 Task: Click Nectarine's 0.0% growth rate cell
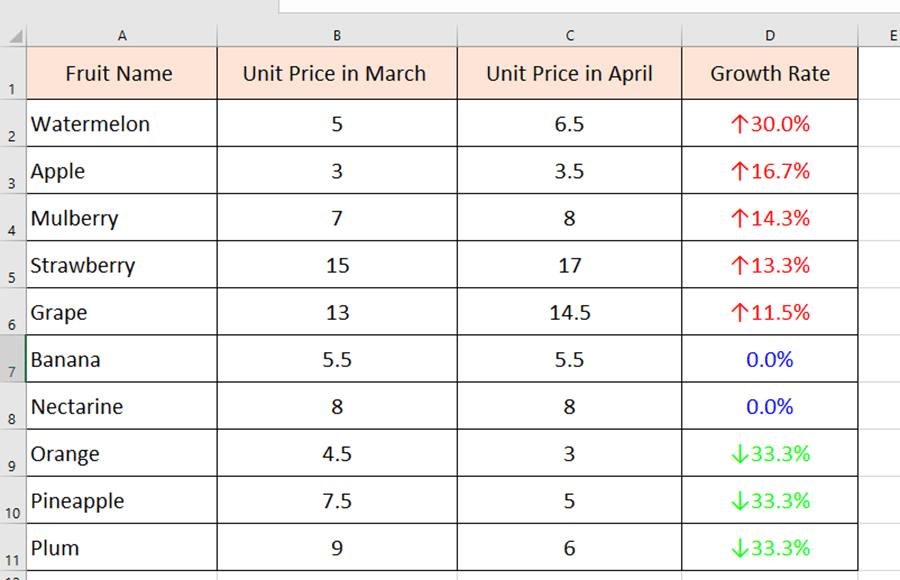tap(770, 406)
